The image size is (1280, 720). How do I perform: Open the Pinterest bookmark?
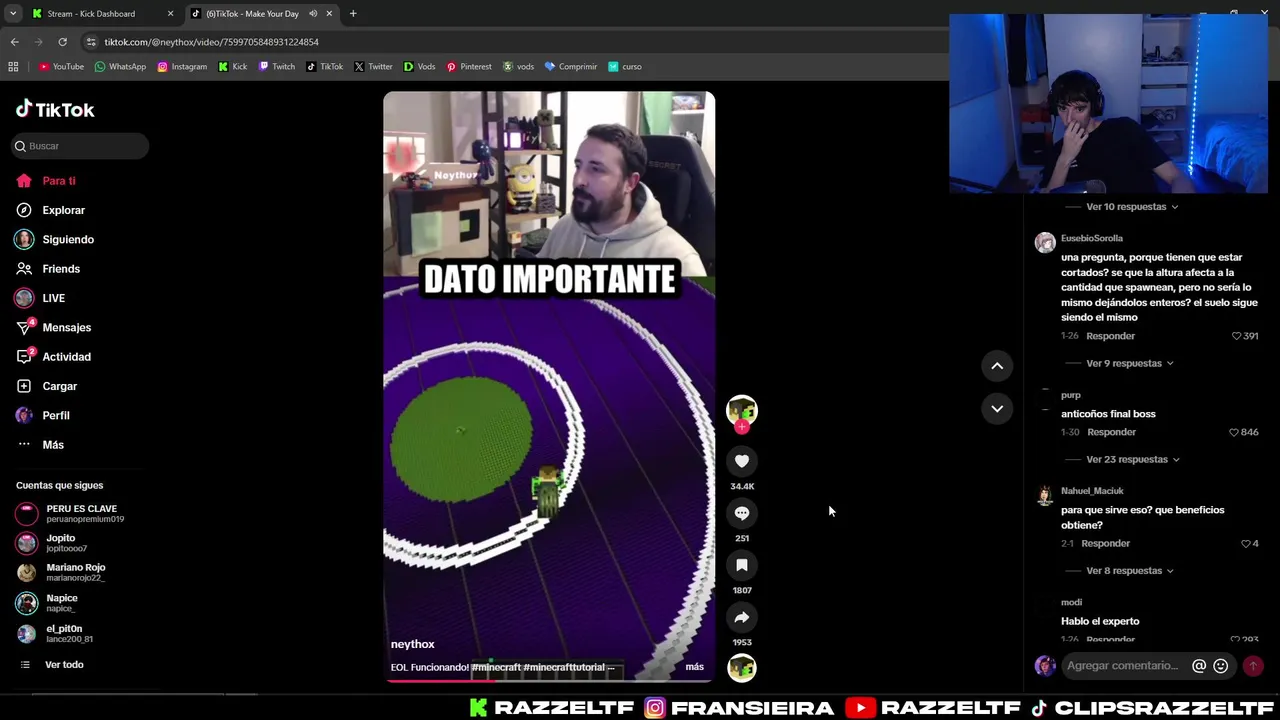click(x=469, y=67)
